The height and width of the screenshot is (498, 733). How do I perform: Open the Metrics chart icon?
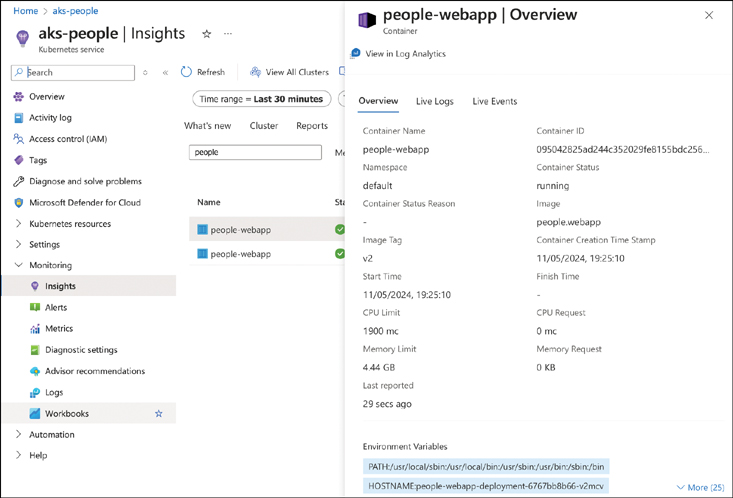pos(35,329)
